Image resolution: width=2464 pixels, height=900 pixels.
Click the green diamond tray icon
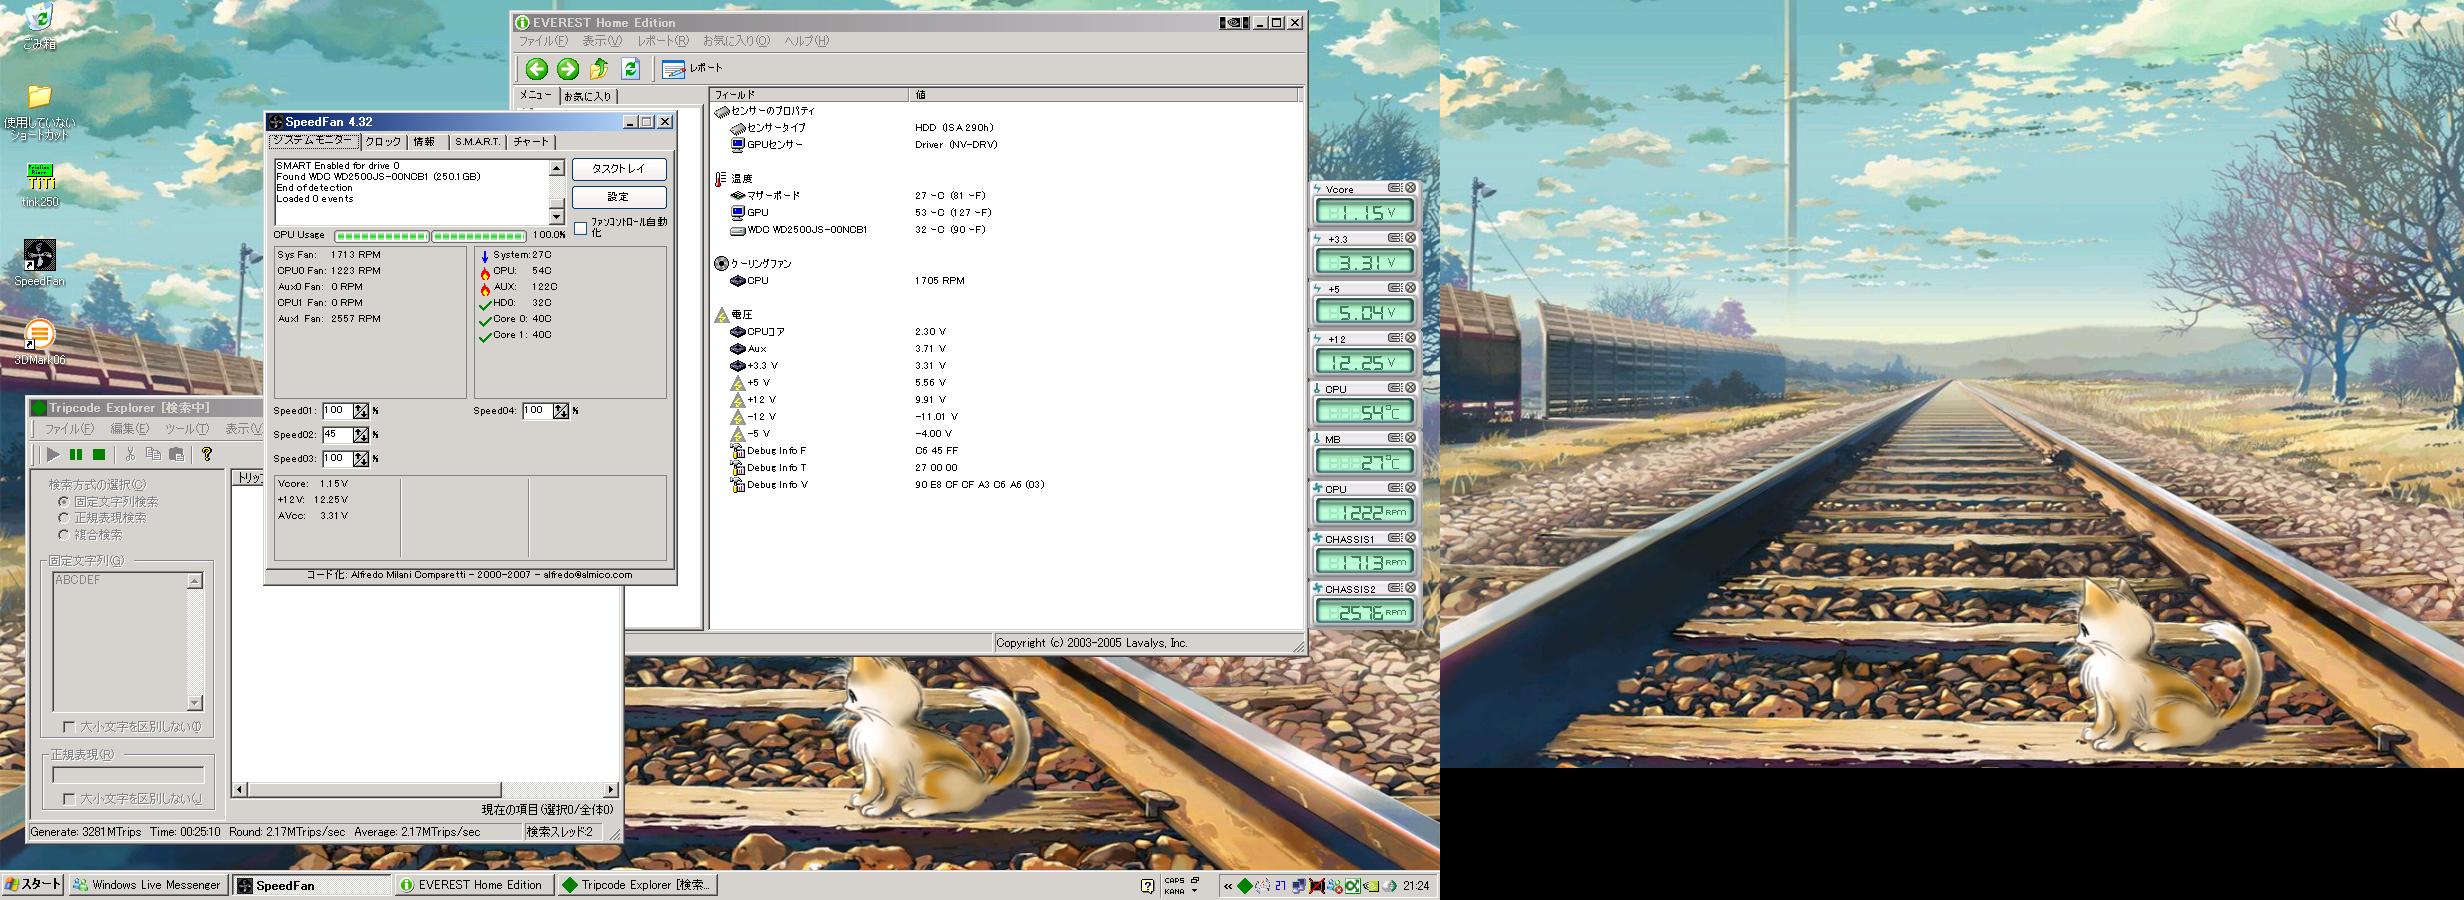1245,885
